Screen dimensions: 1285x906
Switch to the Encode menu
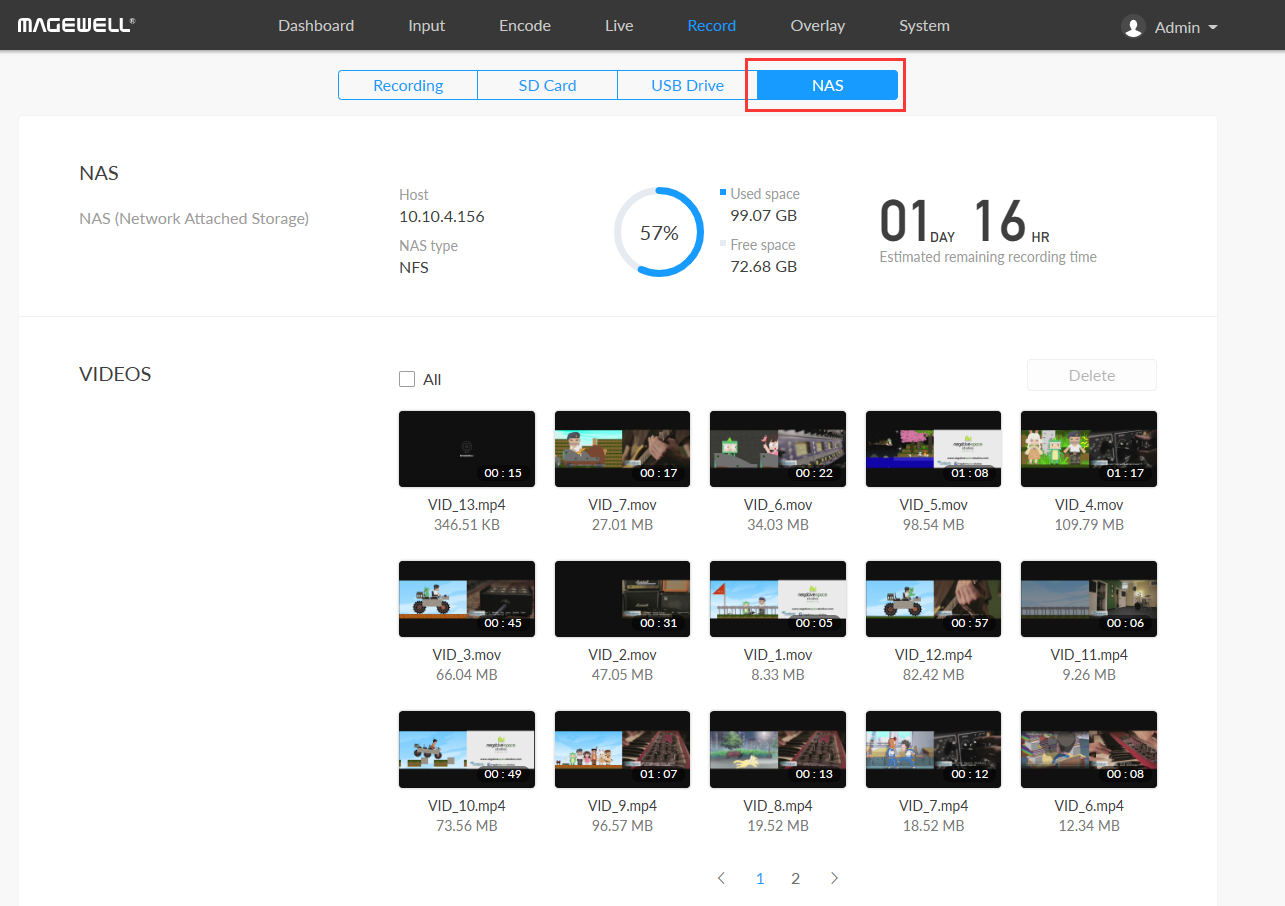tap(525, 26)
